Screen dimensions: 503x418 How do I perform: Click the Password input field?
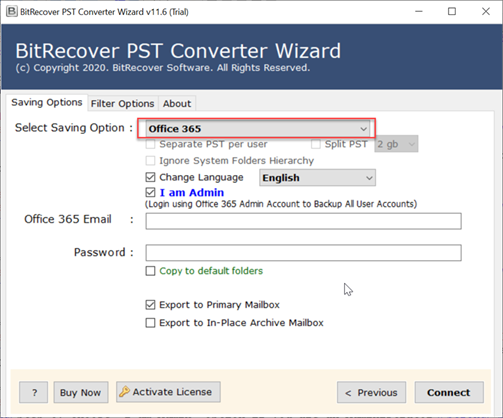coord(303,253)
